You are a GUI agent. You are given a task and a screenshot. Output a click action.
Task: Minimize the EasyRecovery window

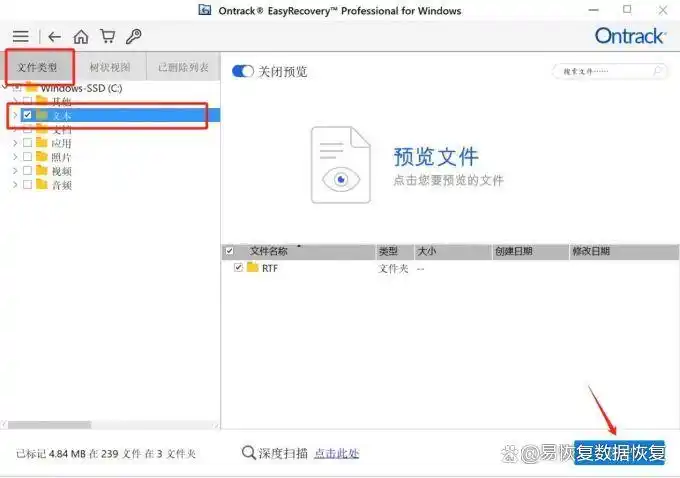click(x=593, y=10)
